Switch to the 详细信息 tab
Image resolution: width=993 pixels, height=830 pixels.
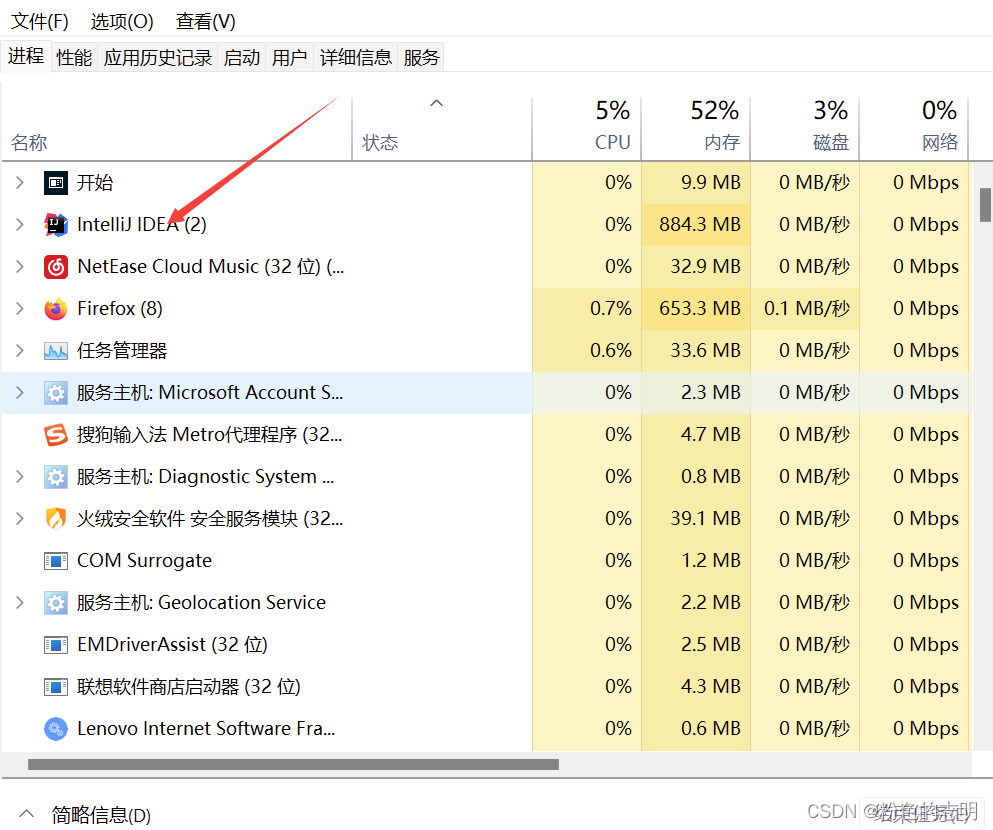pos(355,58)
